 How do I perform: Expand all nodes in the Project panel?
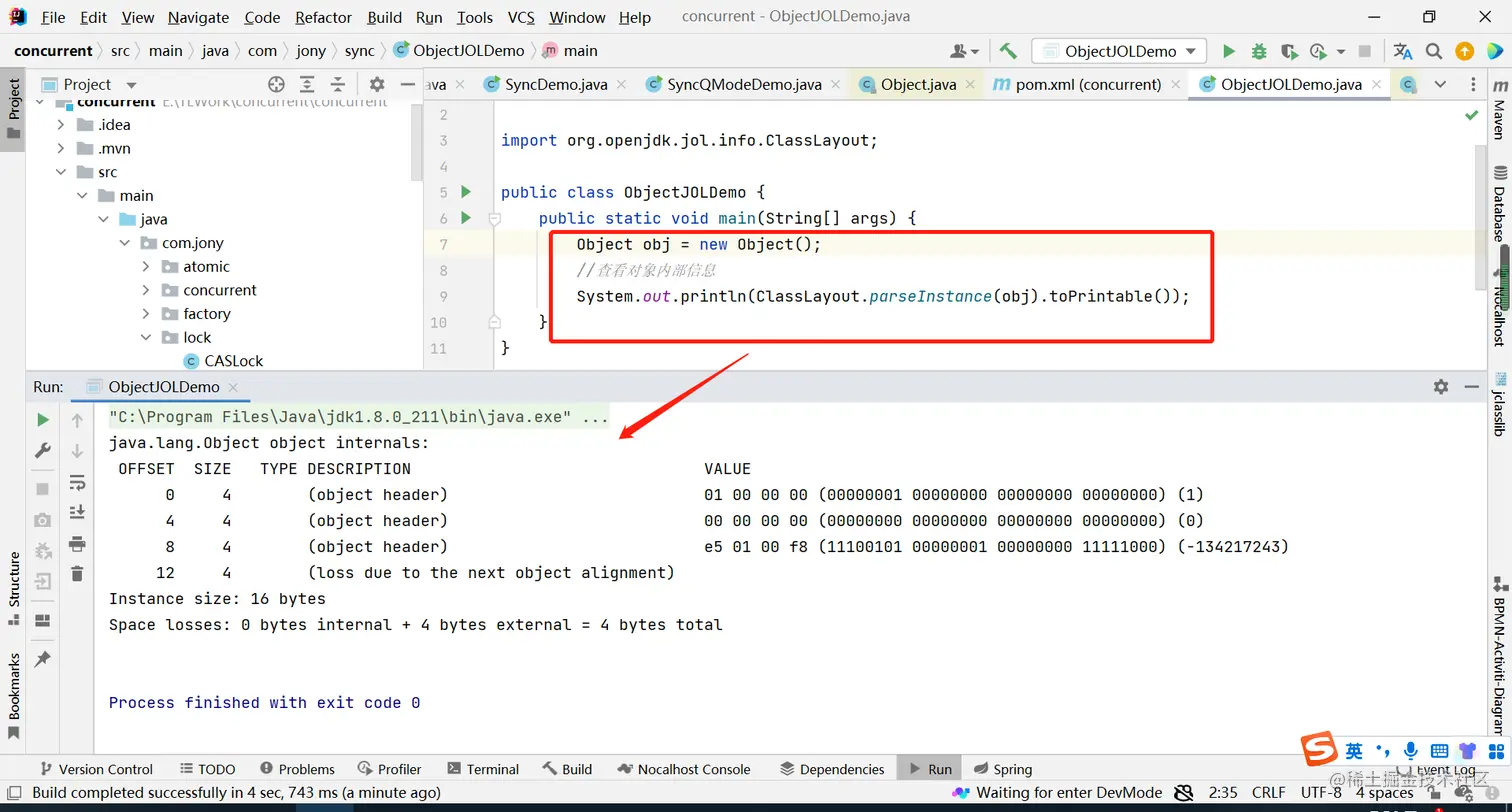tap(307, 85)
